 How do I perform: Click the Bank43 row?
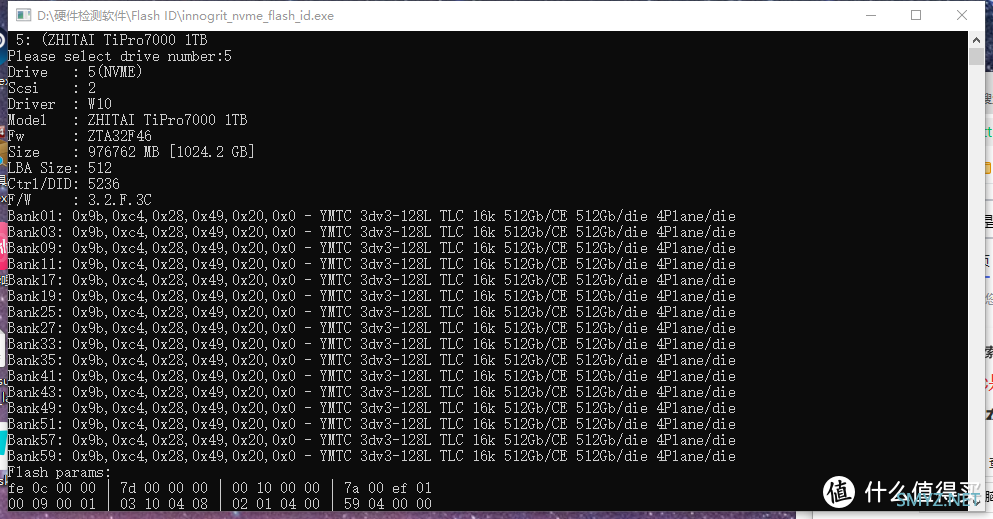372,392
